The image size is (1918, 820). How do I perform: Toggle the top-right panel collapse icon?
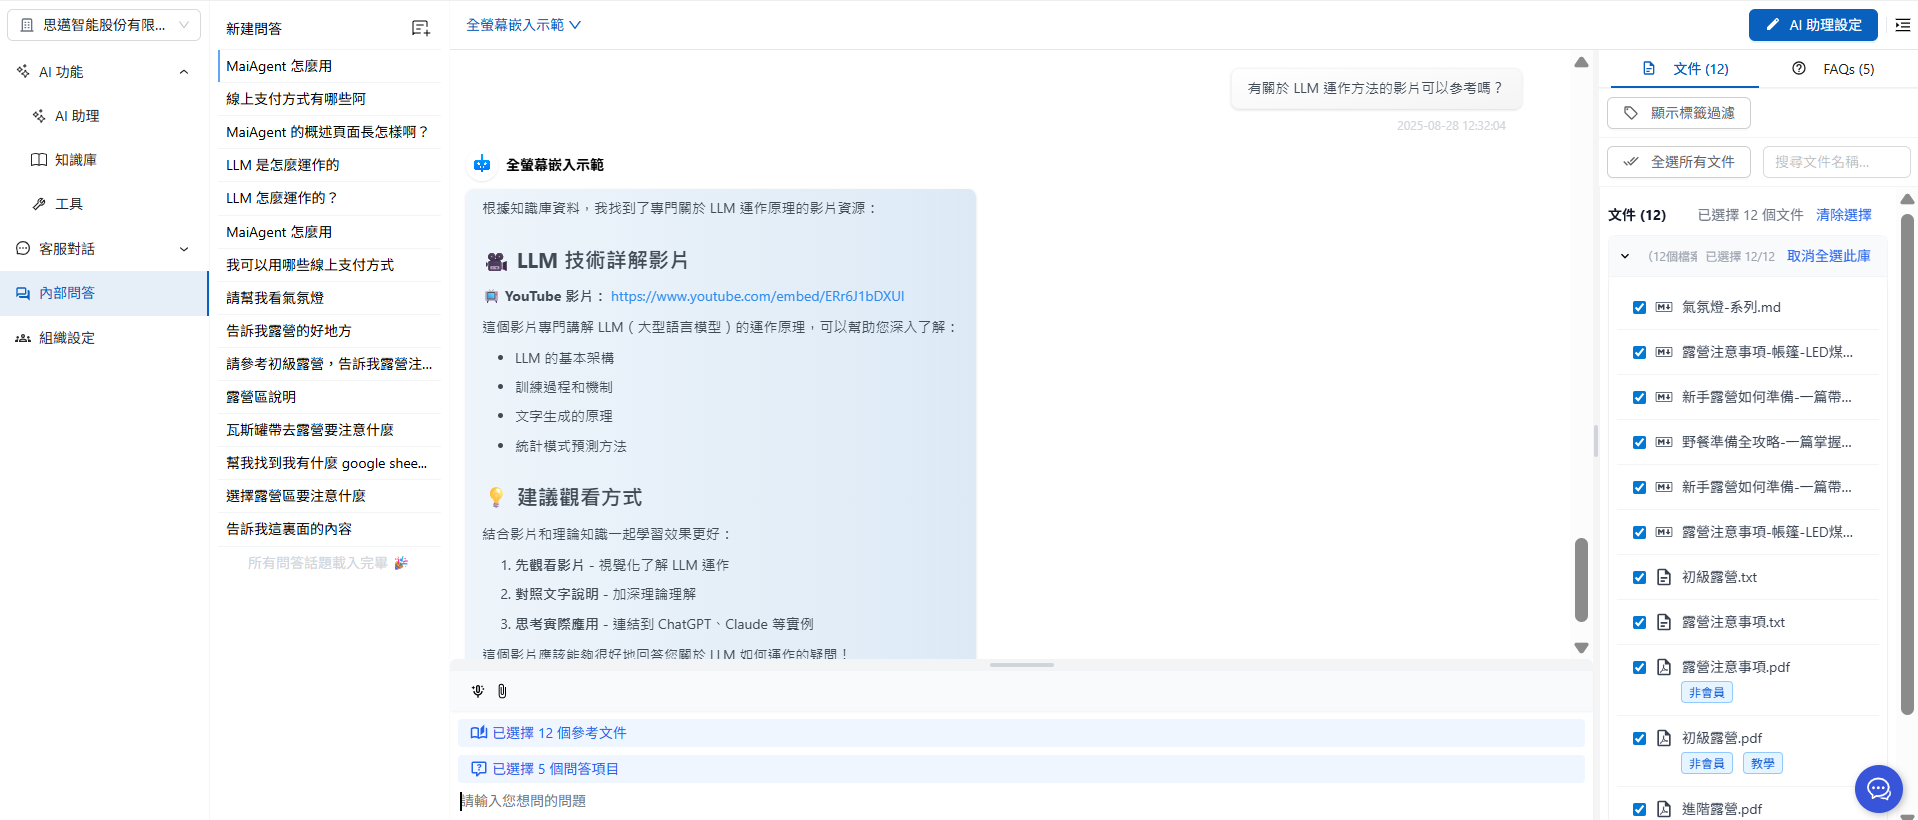coord(1902,25)
